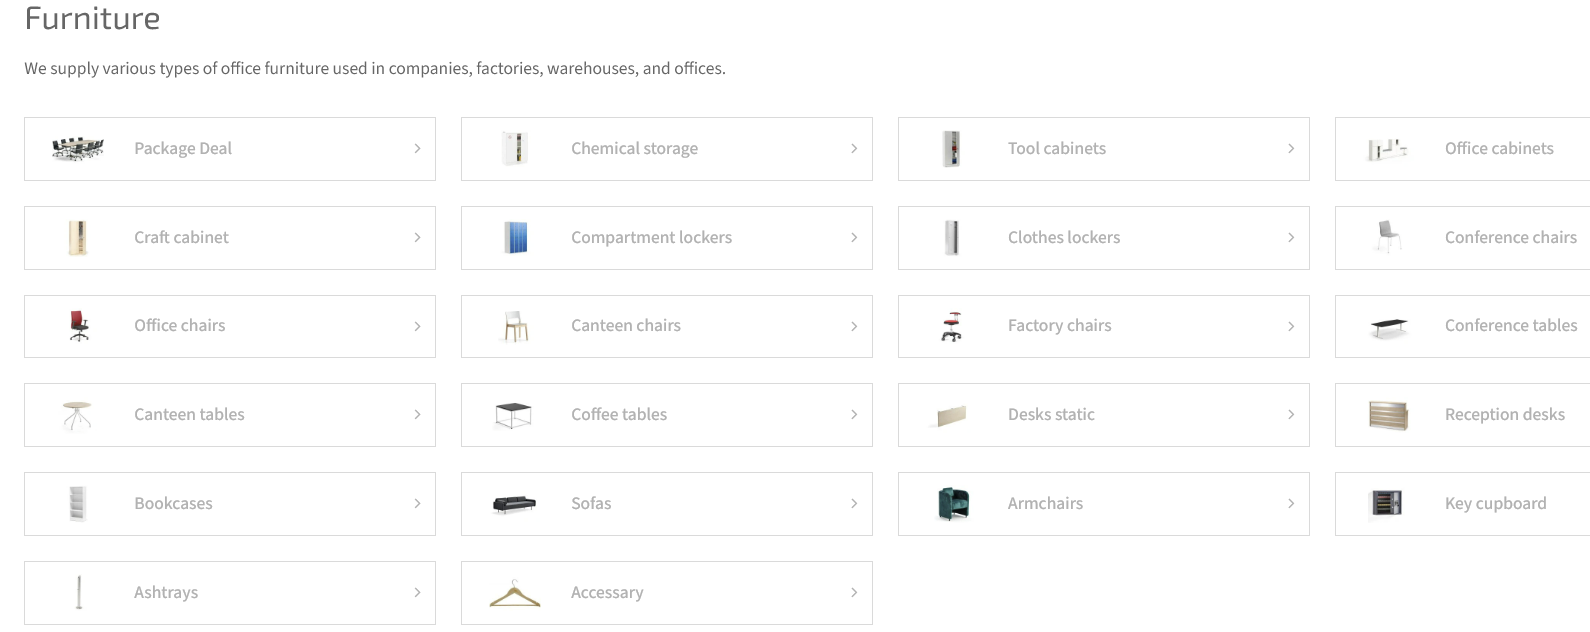
Task: Click the Reception desks icon
Action: (1388, 415)
